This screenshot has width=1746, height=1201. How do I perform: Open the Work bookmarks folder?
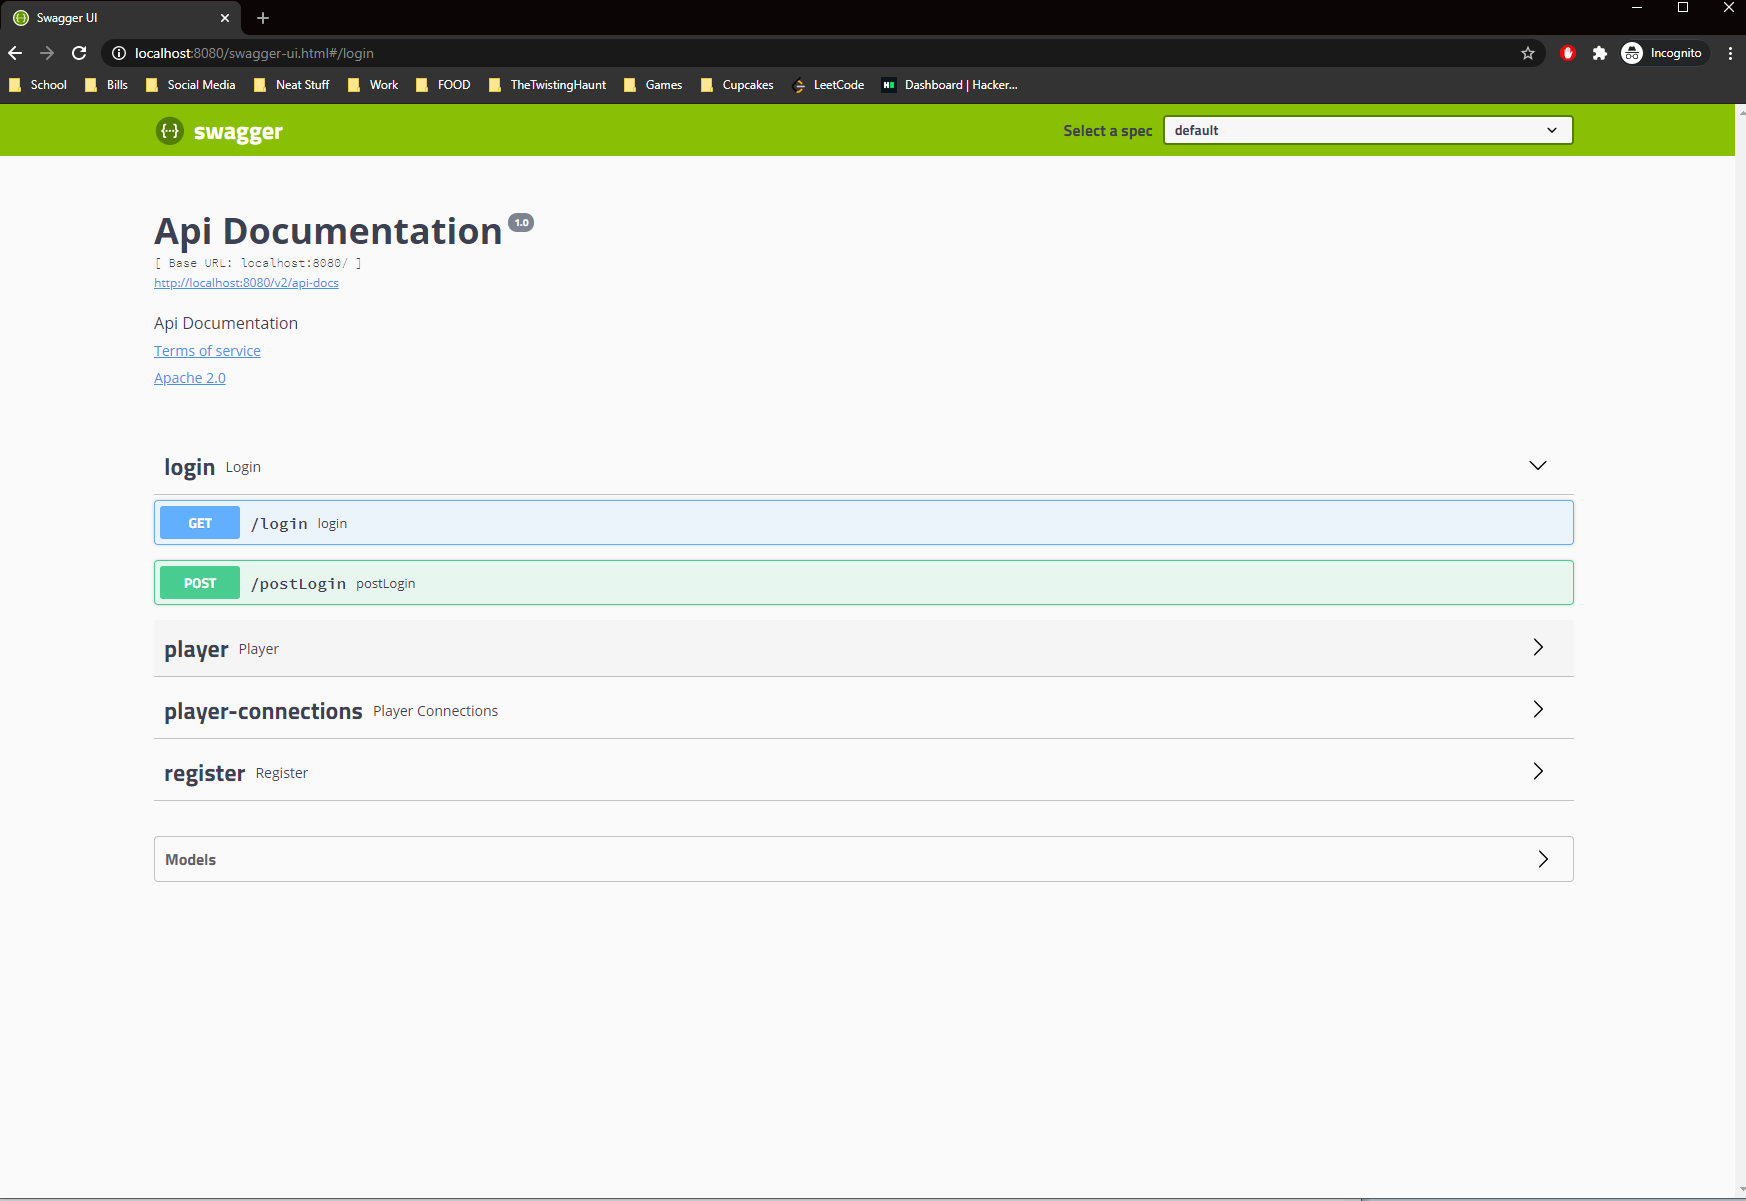coord(373,85)
